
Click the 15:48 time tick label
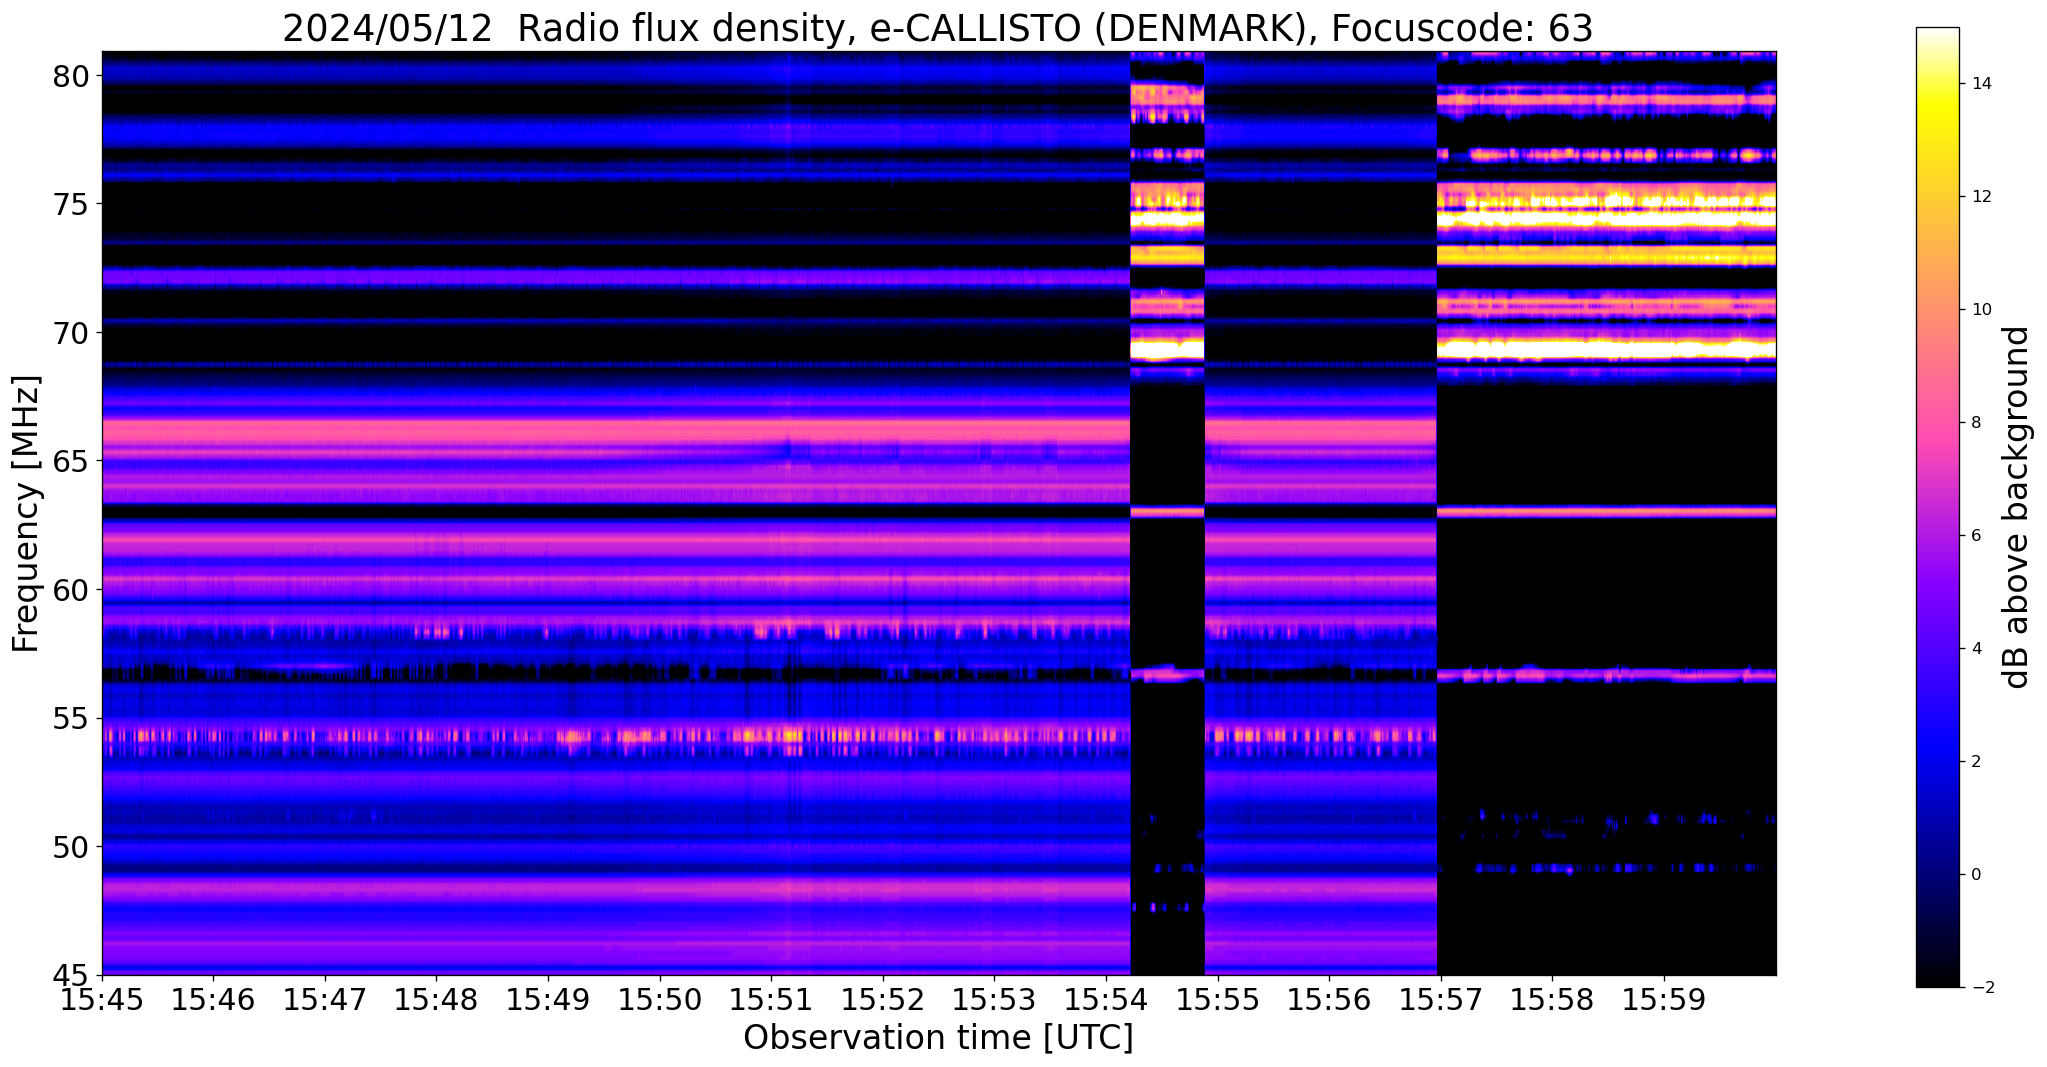click(436, 999)
